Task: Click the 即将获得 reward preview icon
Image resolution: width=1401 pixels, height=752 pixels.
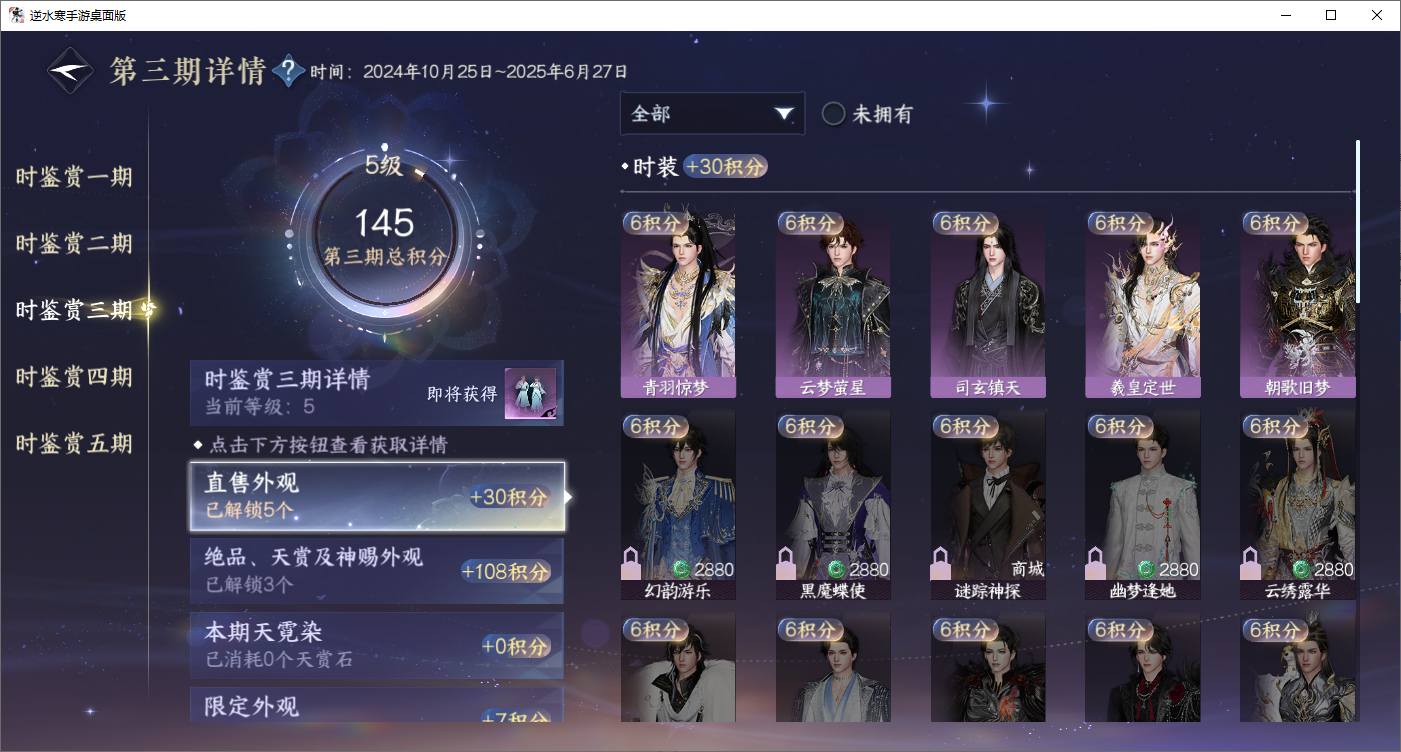Action: click(530, 393)
